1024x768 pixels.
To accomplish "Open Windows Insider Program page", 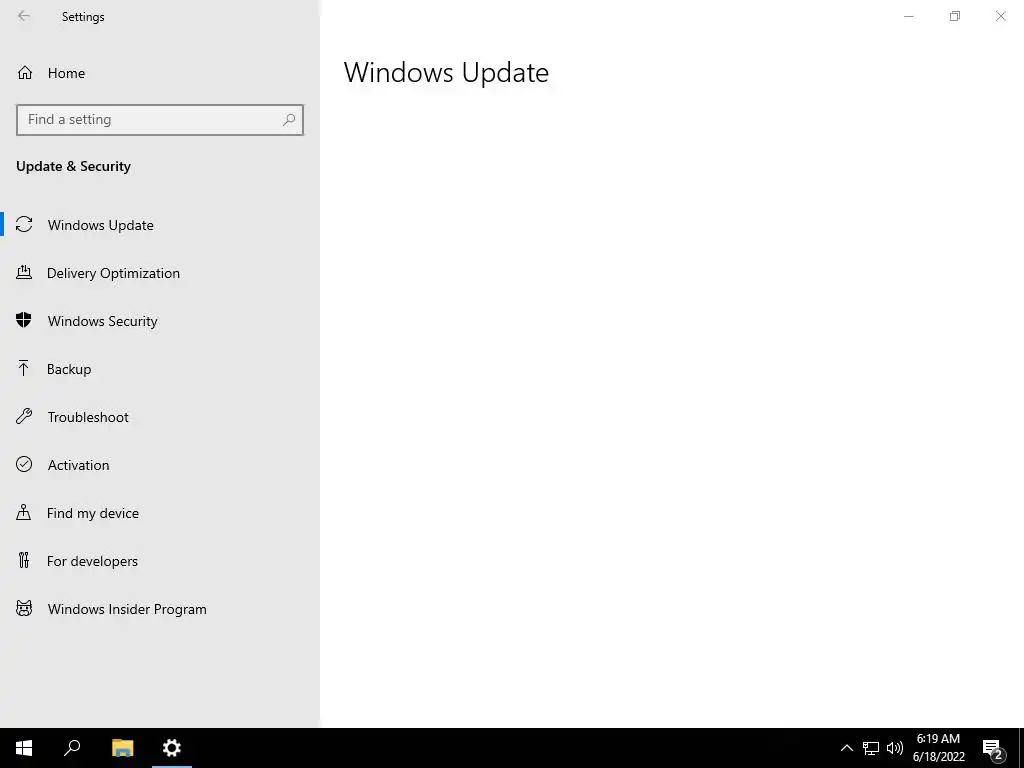I will (160, 609).
